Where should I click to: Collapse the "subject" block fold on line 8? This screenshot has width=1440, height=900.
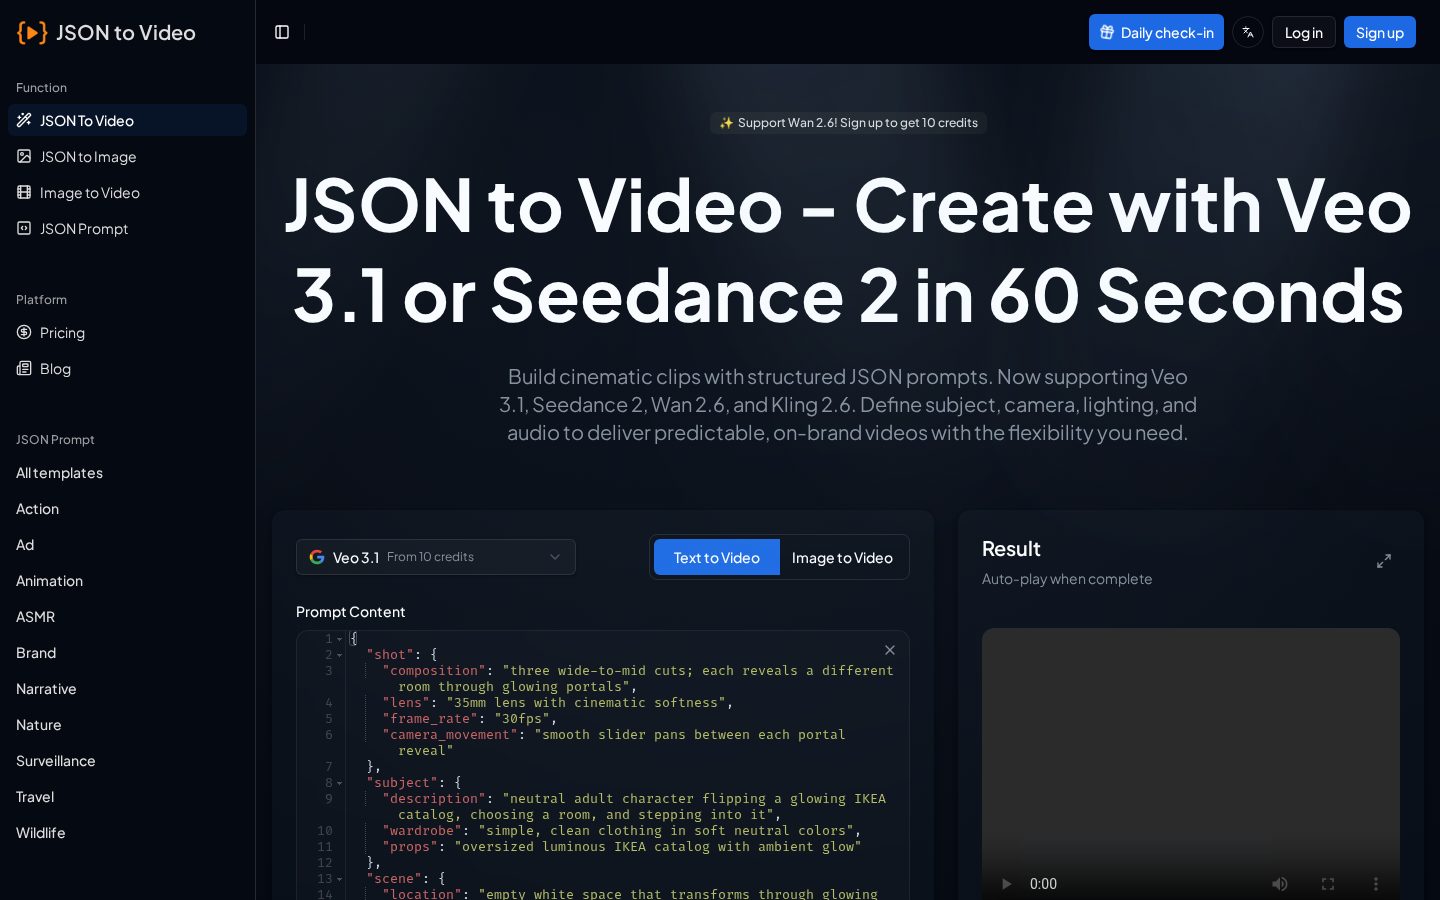pos(340,783)
